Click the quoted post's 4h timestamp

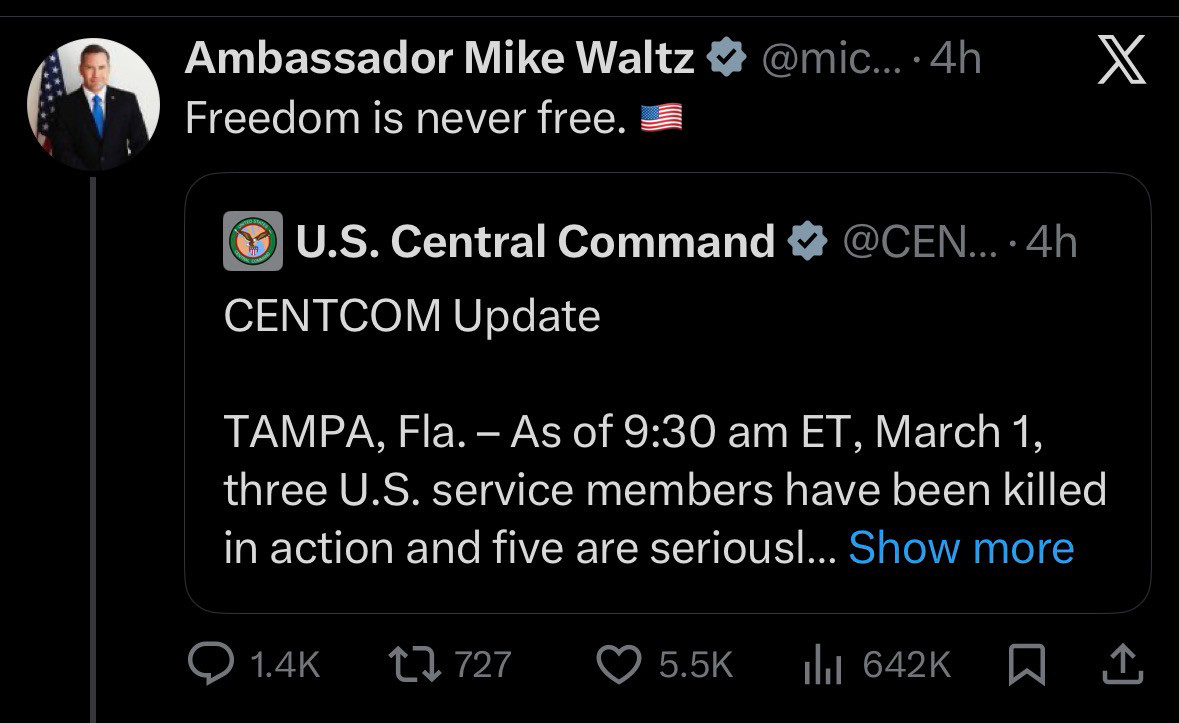pyautogui.click(x=1052, y=242)
